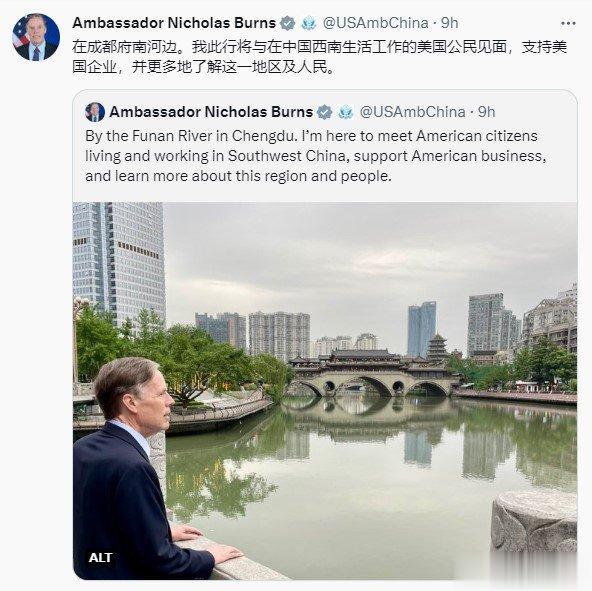Screen dimensions: 592x591
Task: Open Ambassador Nicholas Burns profile name at top
Action: [174, 23]
